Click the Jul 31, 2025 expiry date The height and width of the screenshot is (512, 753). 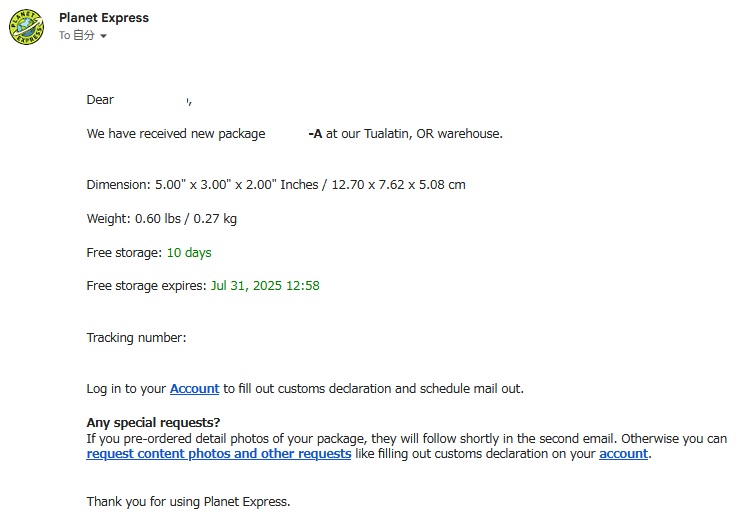(x=265, y=286)
